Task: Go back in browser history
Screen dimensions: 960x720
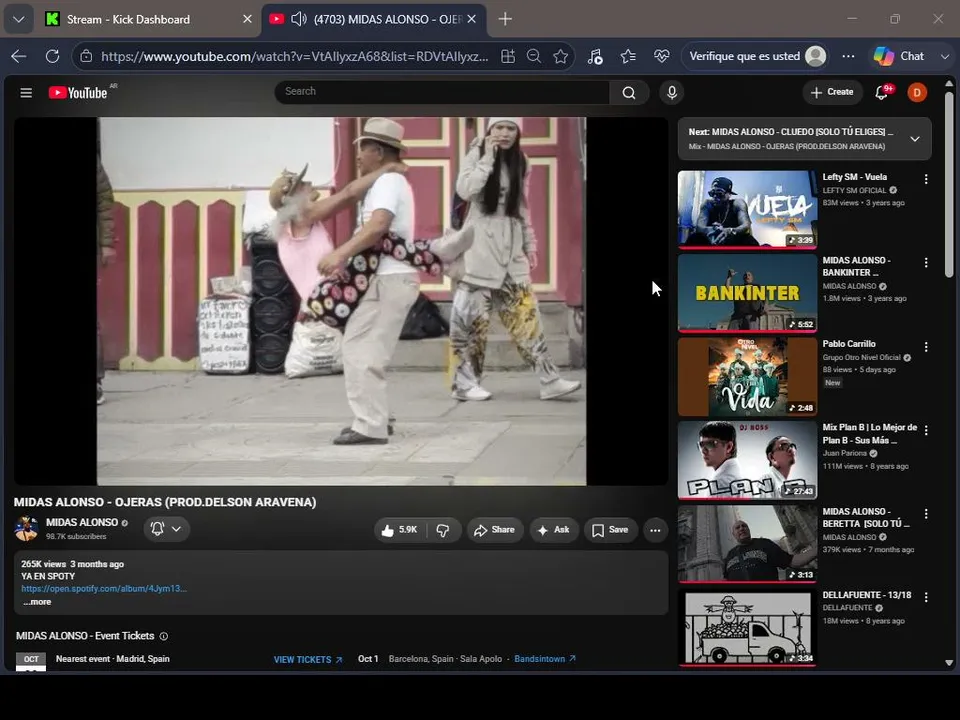Action: [19, 56]
